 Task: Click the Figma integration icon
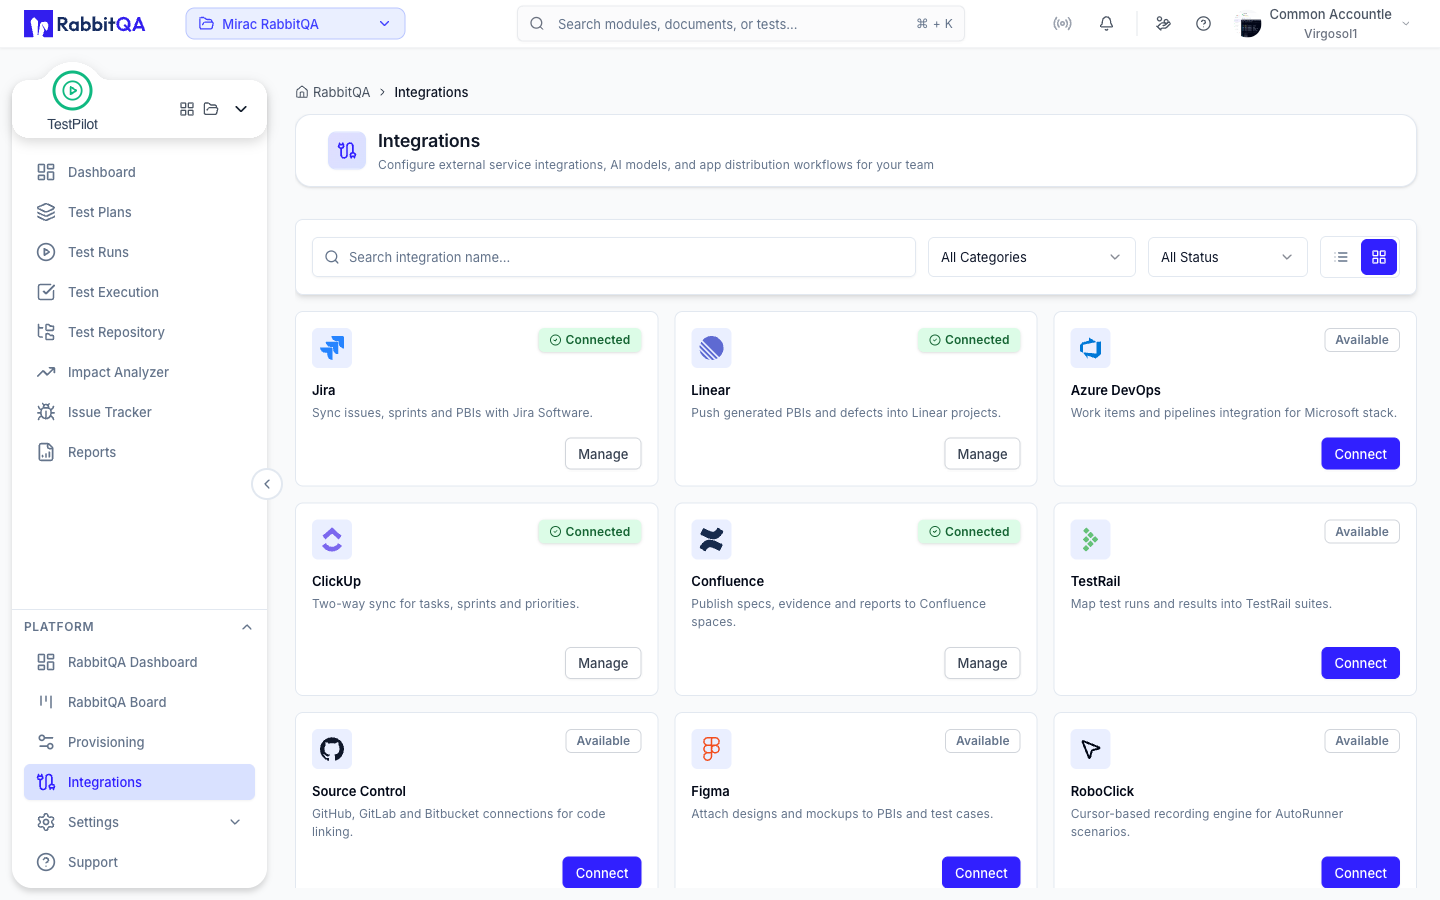(711, 749)
